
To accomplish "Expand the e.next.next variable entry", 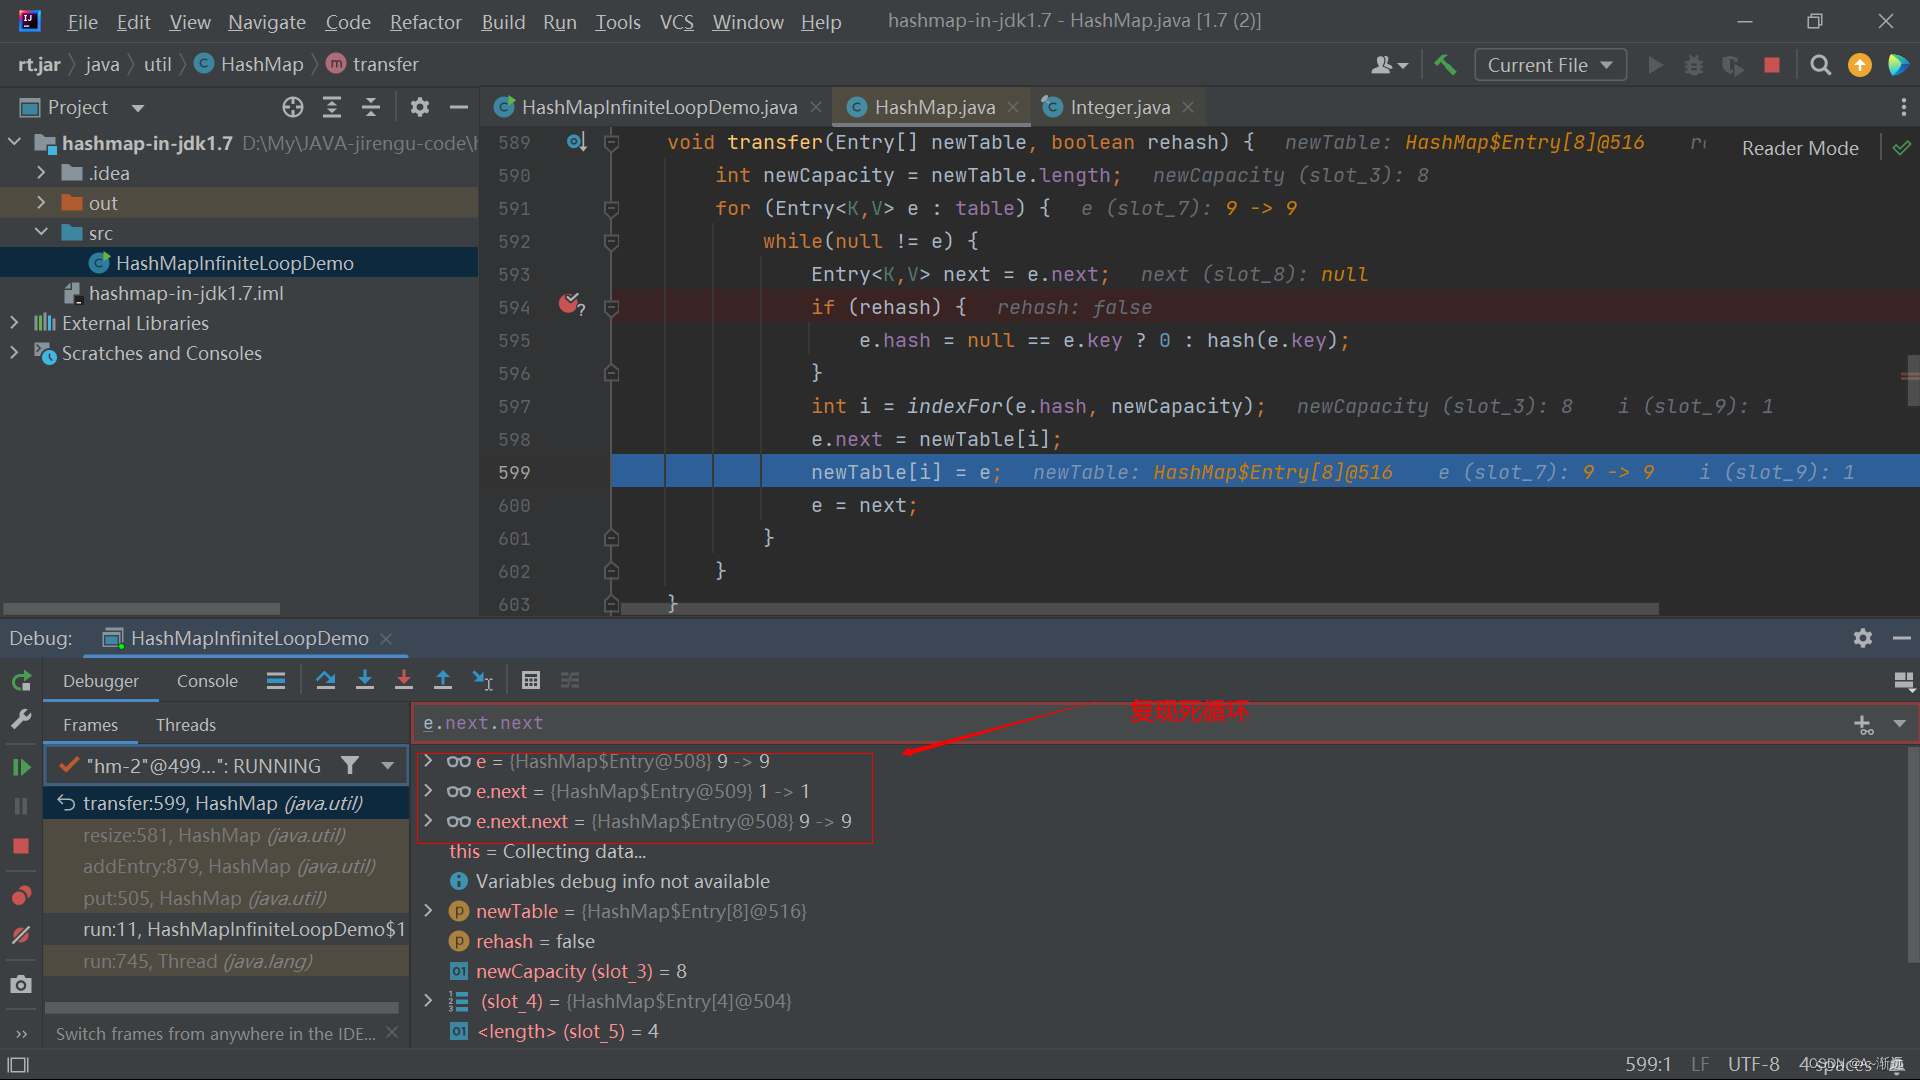I will pos(429,821).
